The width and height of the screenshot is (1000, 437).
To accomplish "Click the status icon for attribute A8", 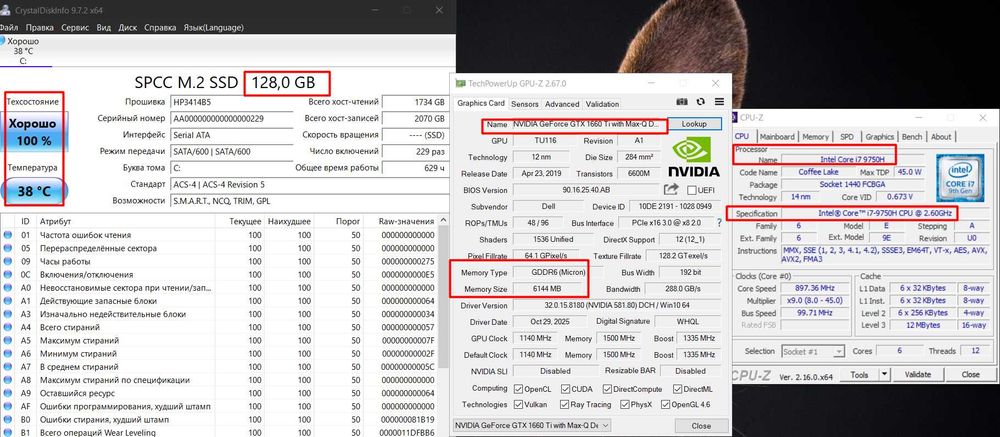I will click(8, 380).
